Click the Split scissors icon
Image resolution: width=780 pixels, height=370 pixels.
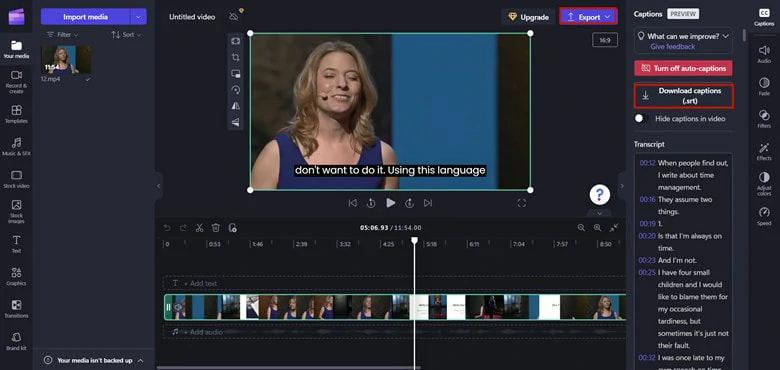pyautogui.click(x=199, y=228)
